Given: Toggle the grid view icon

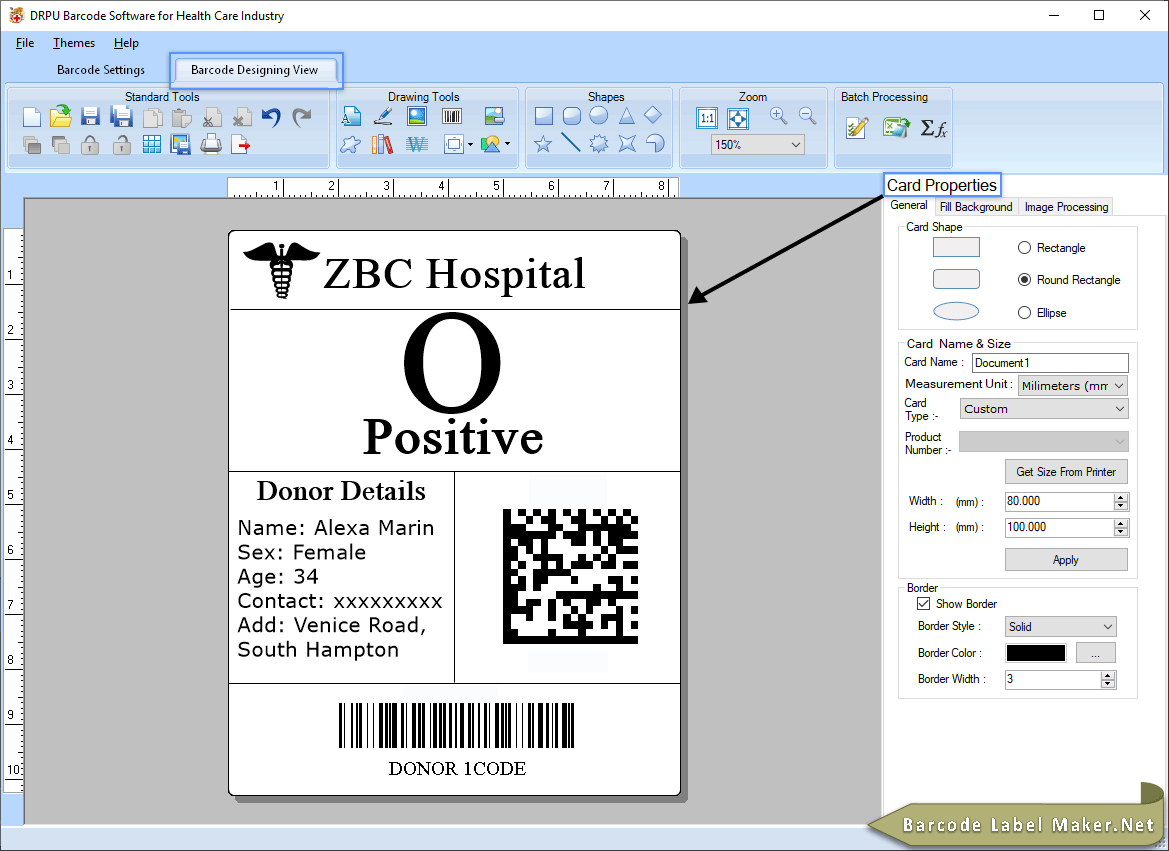Looking at the screenshot, I should click(151, 144).
